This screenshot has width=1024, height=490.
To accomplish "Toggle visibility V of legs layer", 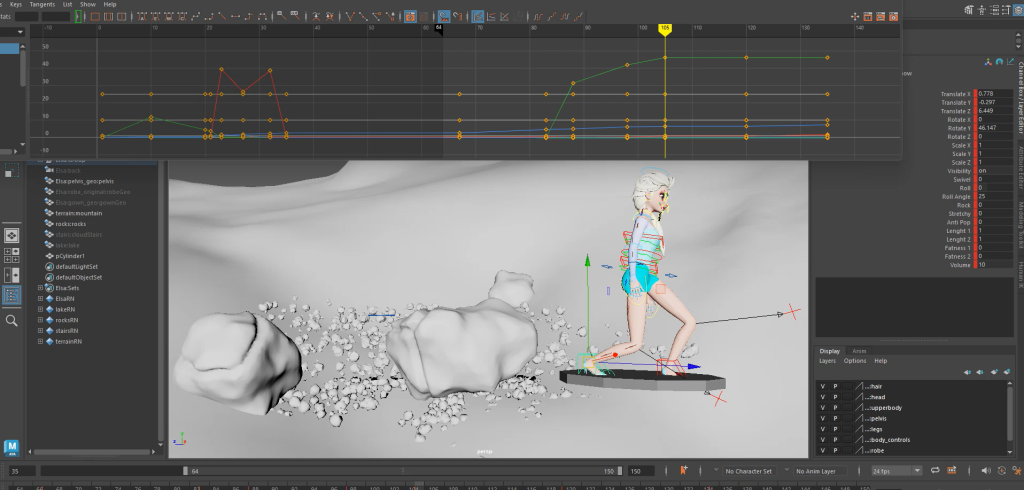I will [823, 429].
